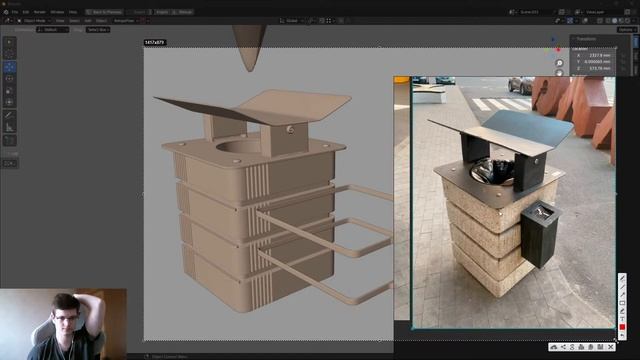
Task: Click the red X axis gizmo dot
Action: (x=558, y=49)
